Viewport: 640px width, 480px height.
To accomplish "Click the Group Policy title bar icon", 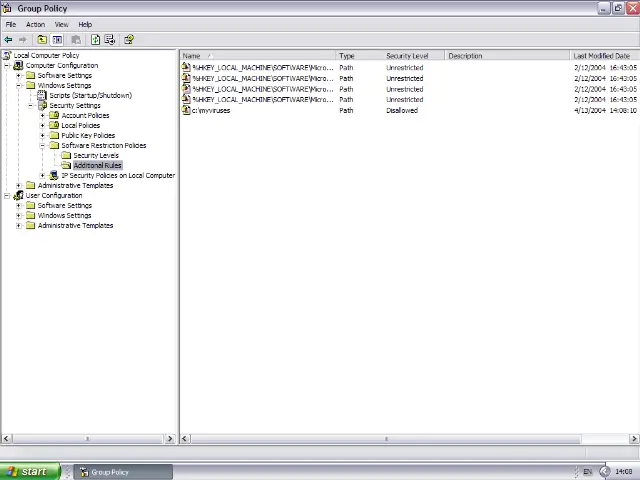I will 7,8.
